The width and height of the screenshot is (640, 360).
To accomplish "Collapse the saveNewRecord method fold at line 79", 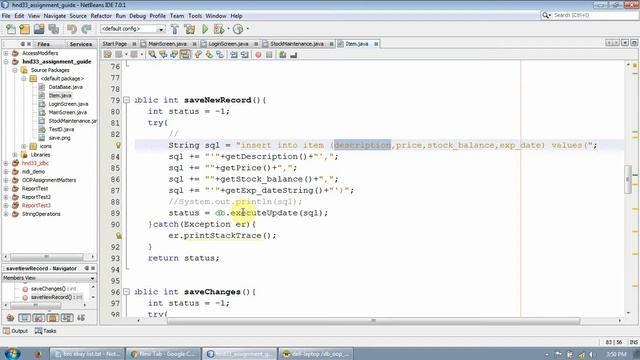I will [127, 100].
